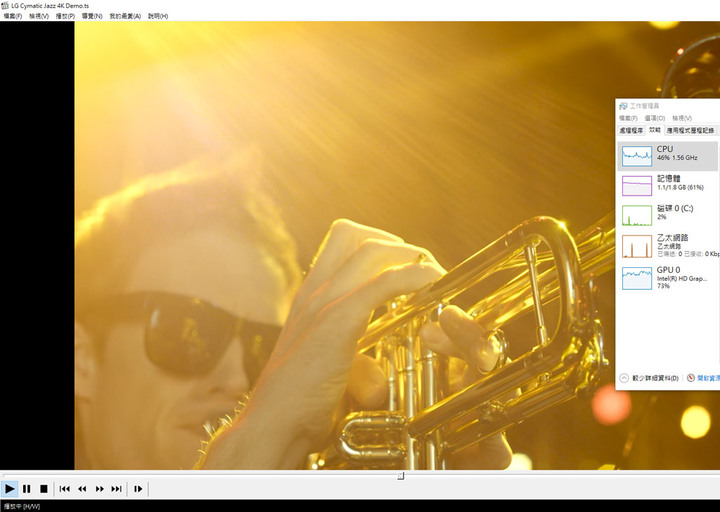Click the frame step button
The image size is (720, 512).
tap(138, 488)
